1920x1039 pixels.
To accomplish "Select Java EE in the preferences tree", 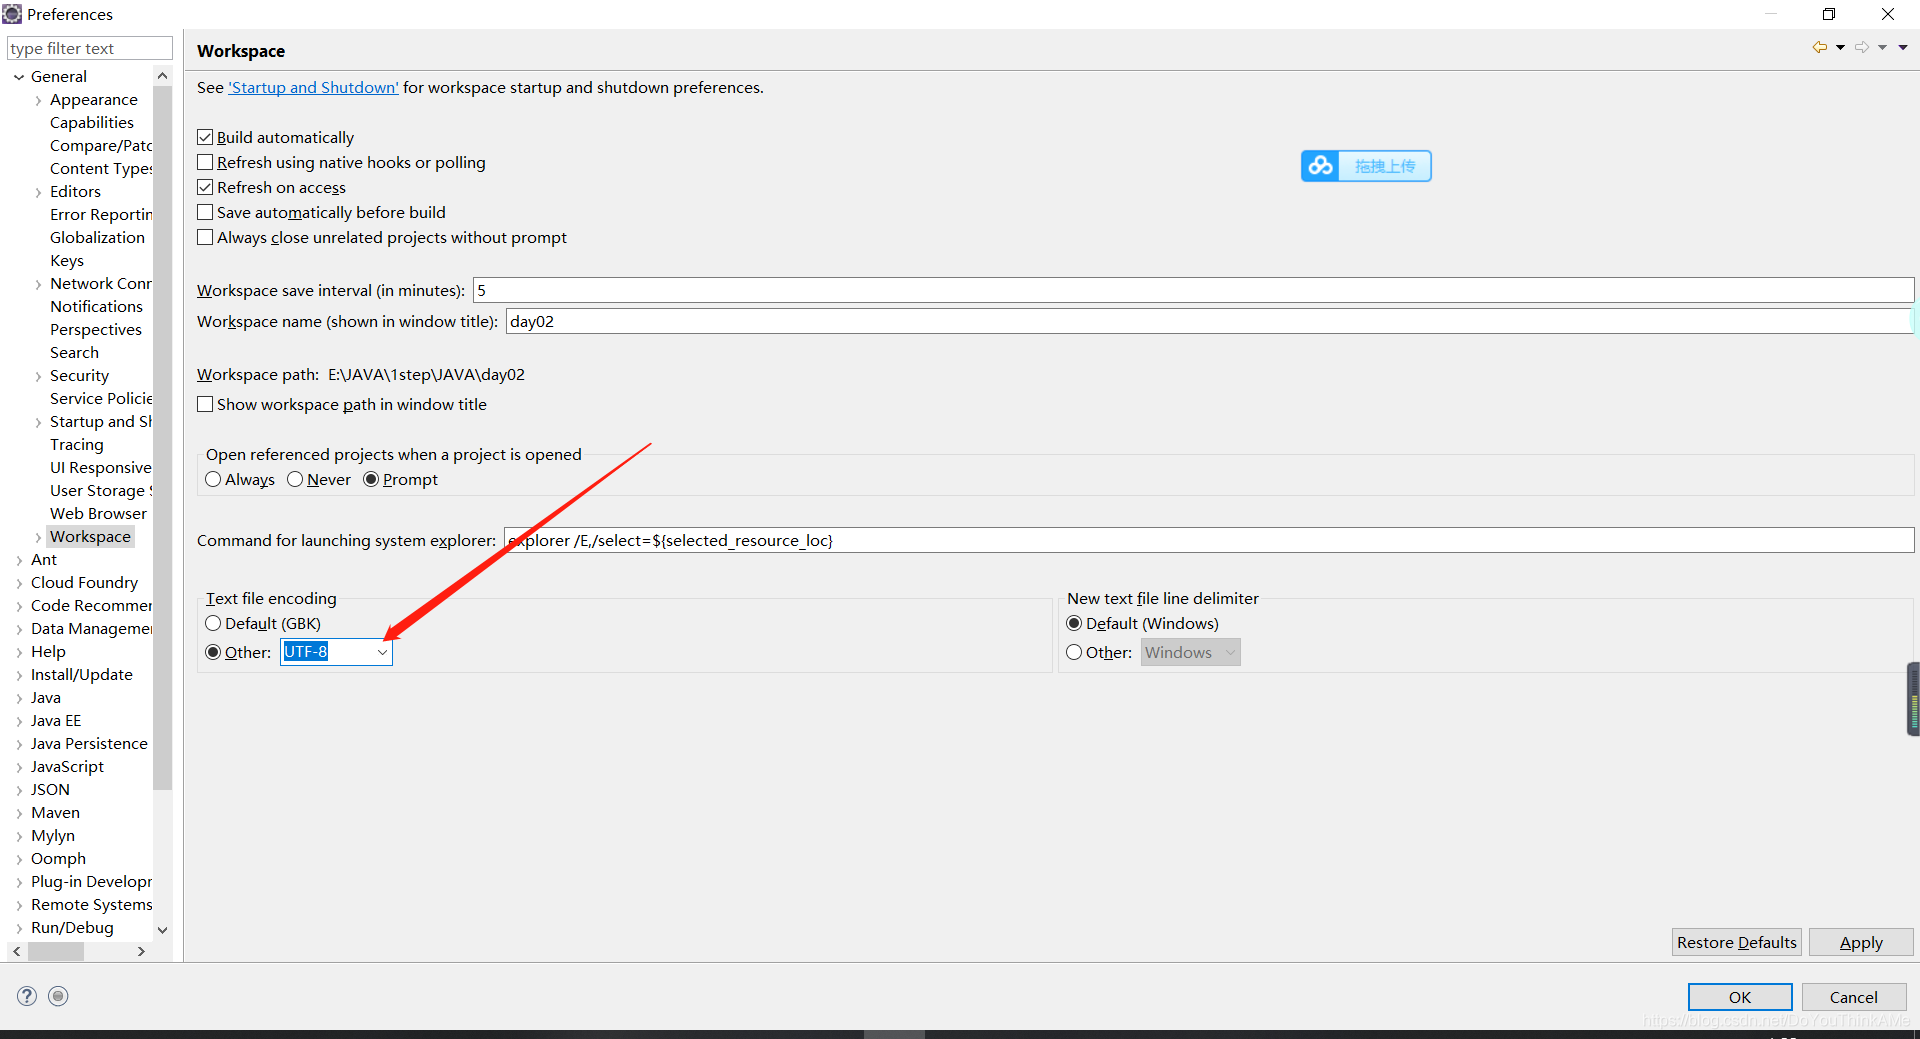I will [x=56, y=720].
